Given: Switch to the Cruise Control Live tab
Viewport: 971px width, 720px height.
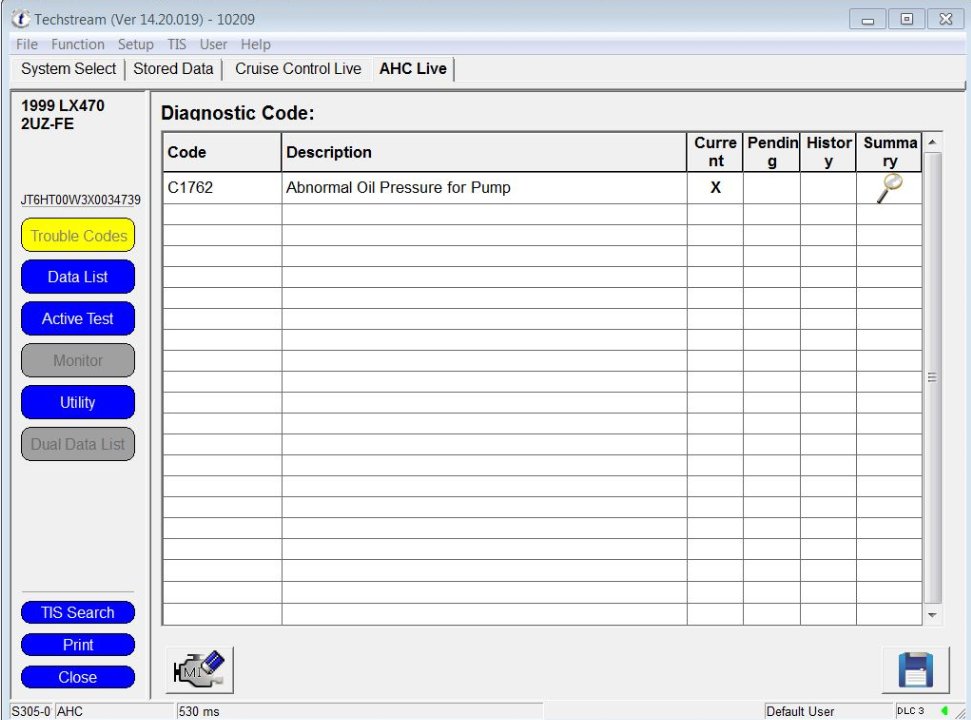Looking at the screenshot, I should point(298,69).
